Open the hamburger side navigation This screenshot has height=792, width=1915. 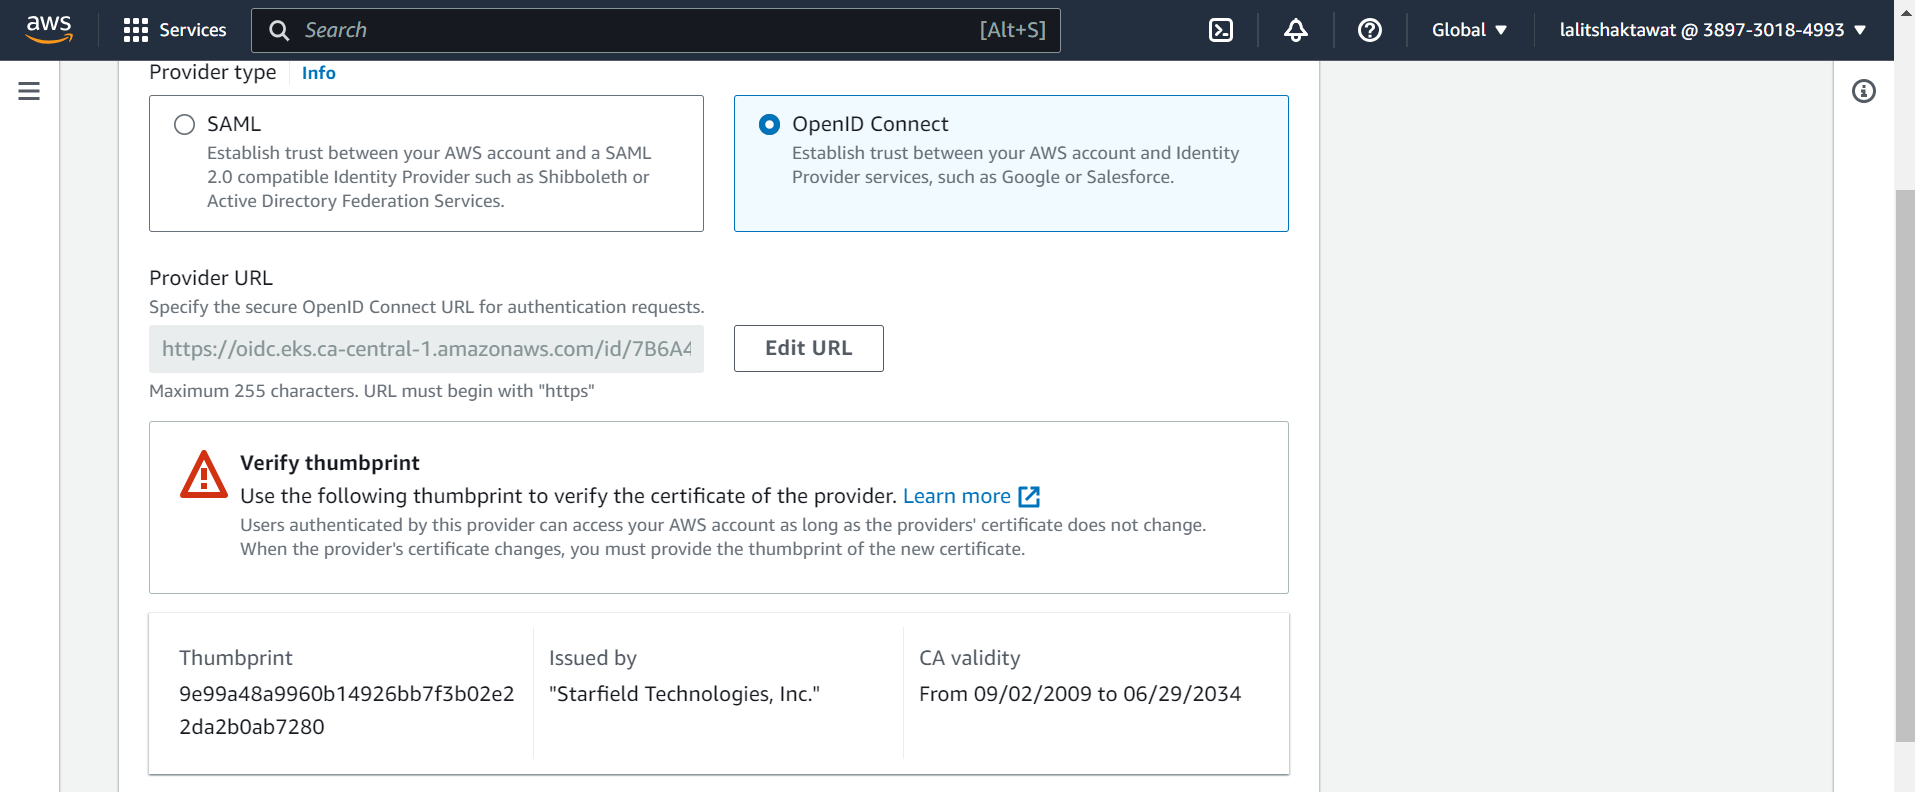point(29,91)
